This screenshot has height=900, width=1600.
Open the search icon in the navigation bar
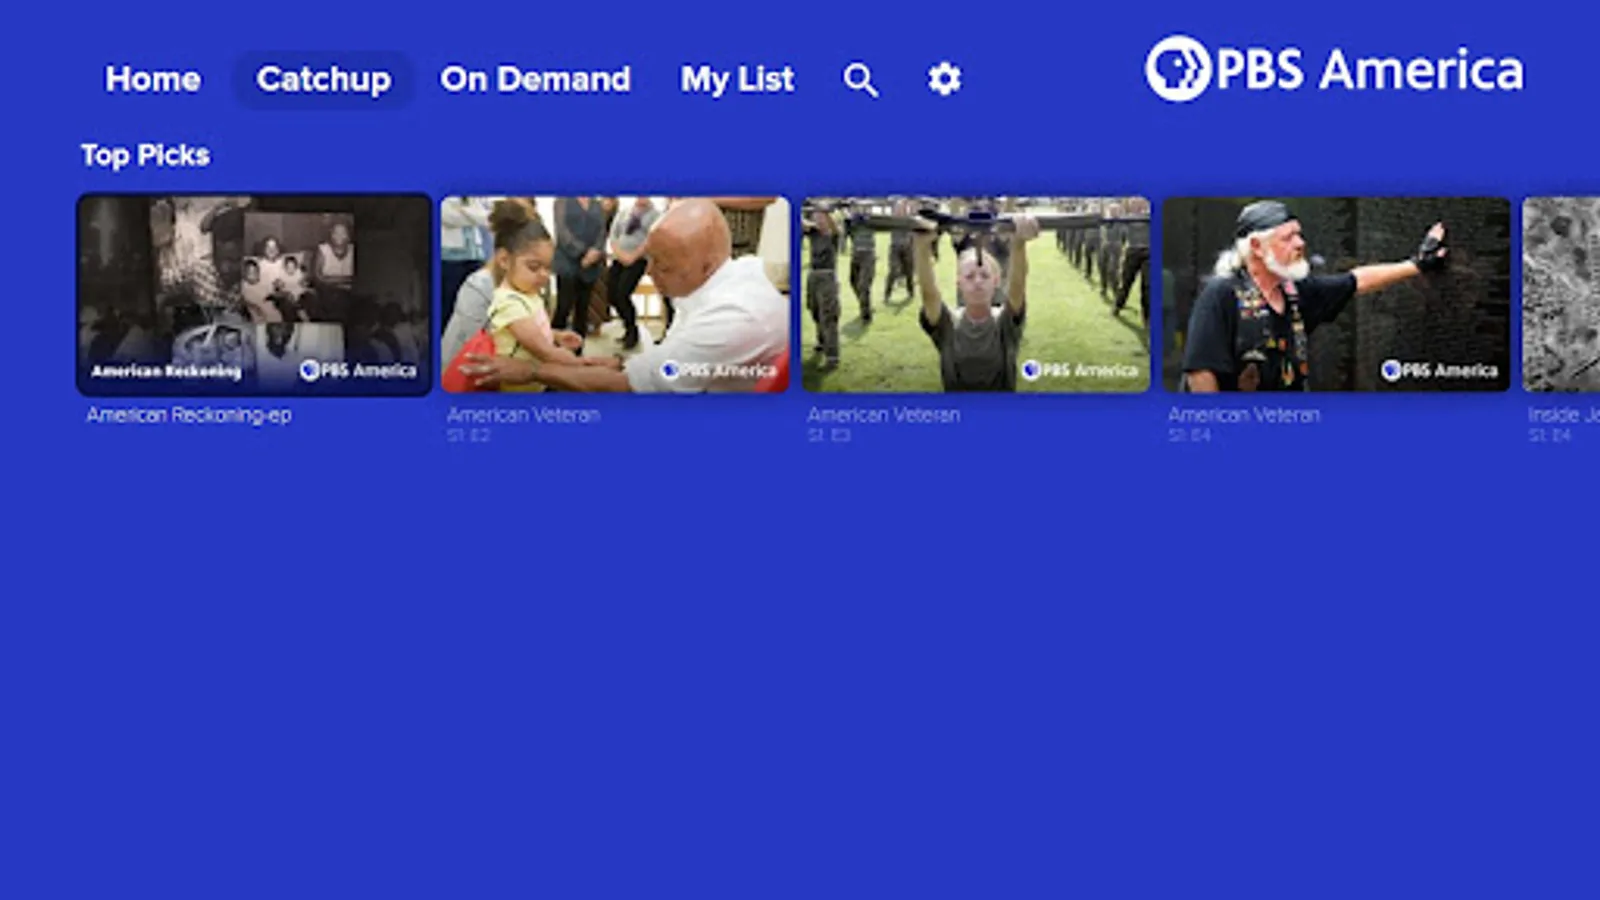[x=860, y=79]
